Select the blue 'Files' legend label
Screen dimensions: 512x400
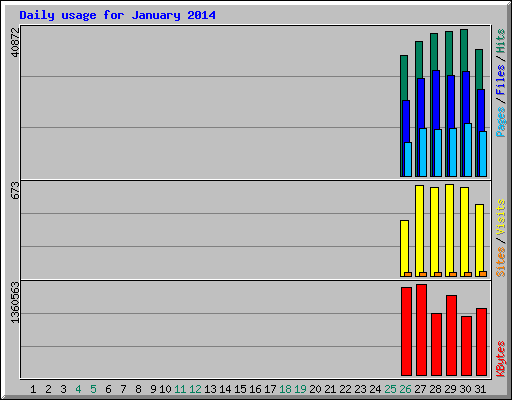coord(501,79)
